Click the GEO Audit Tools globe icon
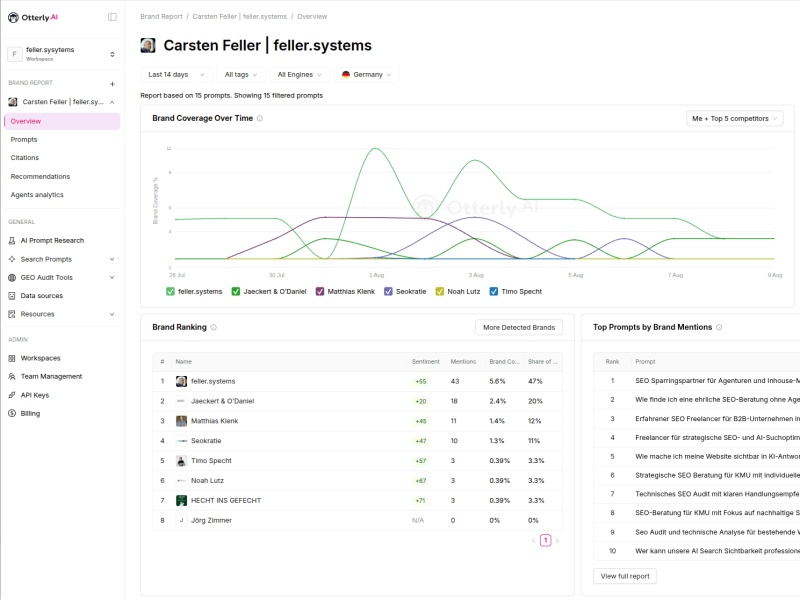Image resolution: width=800 pixels, height=600 pixels. click(12, 278)
